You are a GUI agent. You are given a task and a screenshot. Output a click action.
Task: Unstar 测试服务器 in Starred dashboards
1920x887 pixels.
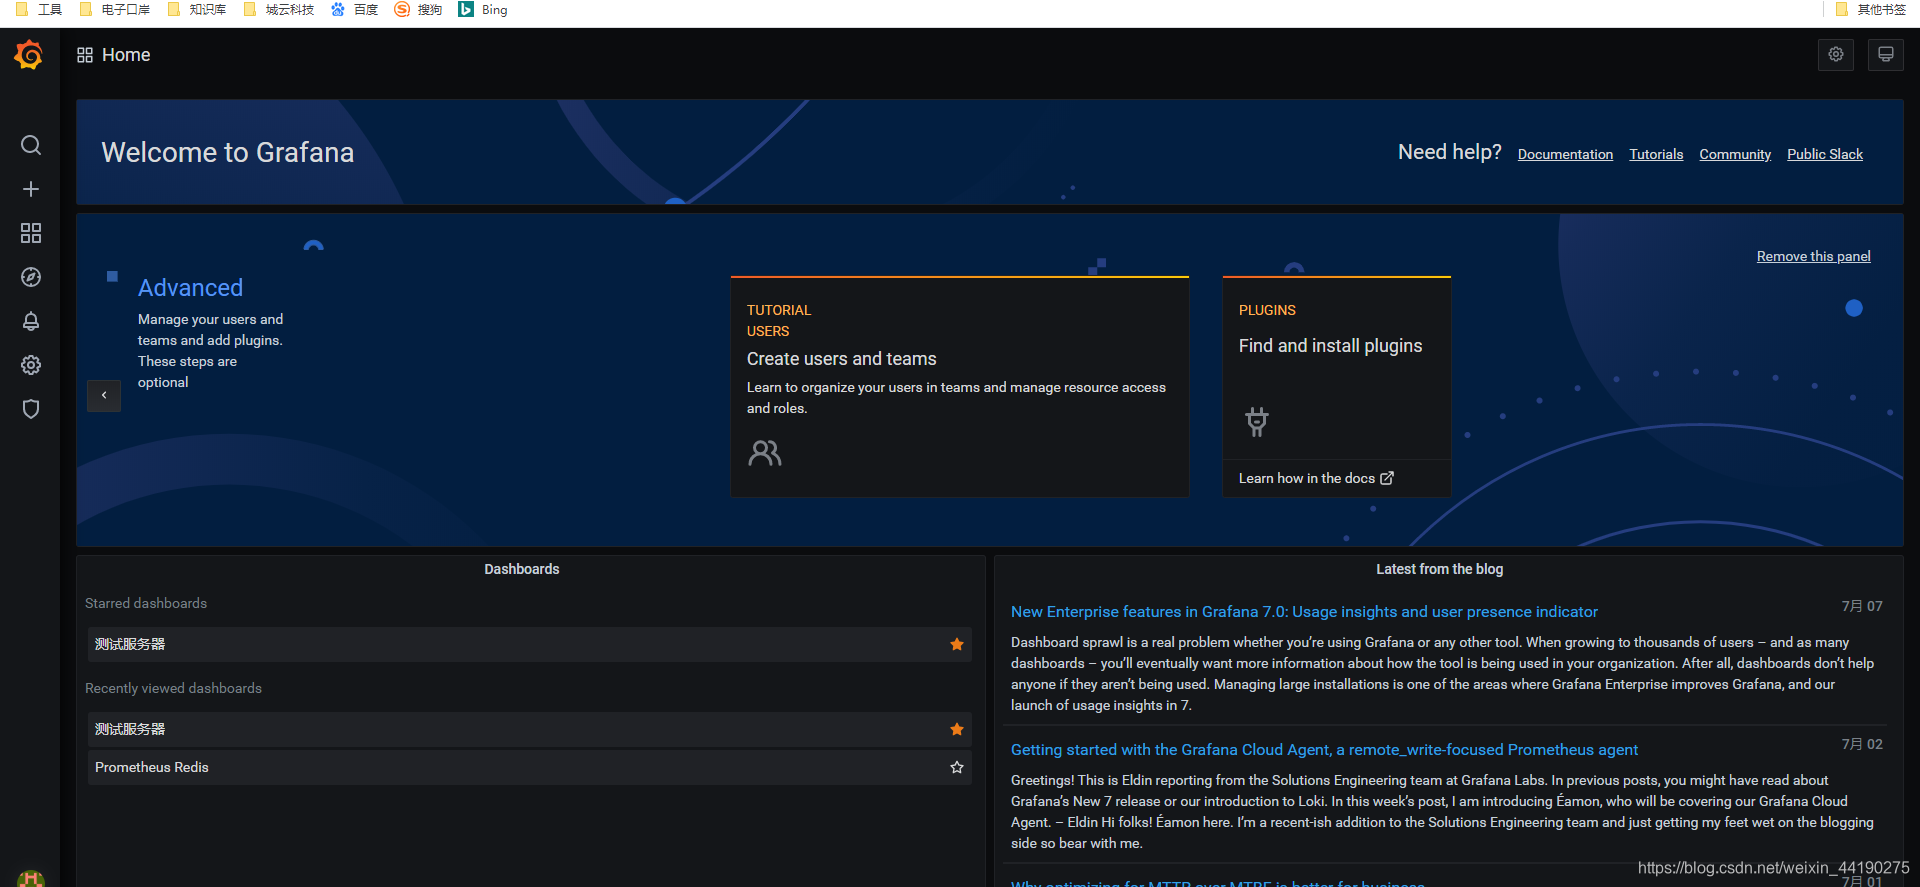[x=957, y=644]
